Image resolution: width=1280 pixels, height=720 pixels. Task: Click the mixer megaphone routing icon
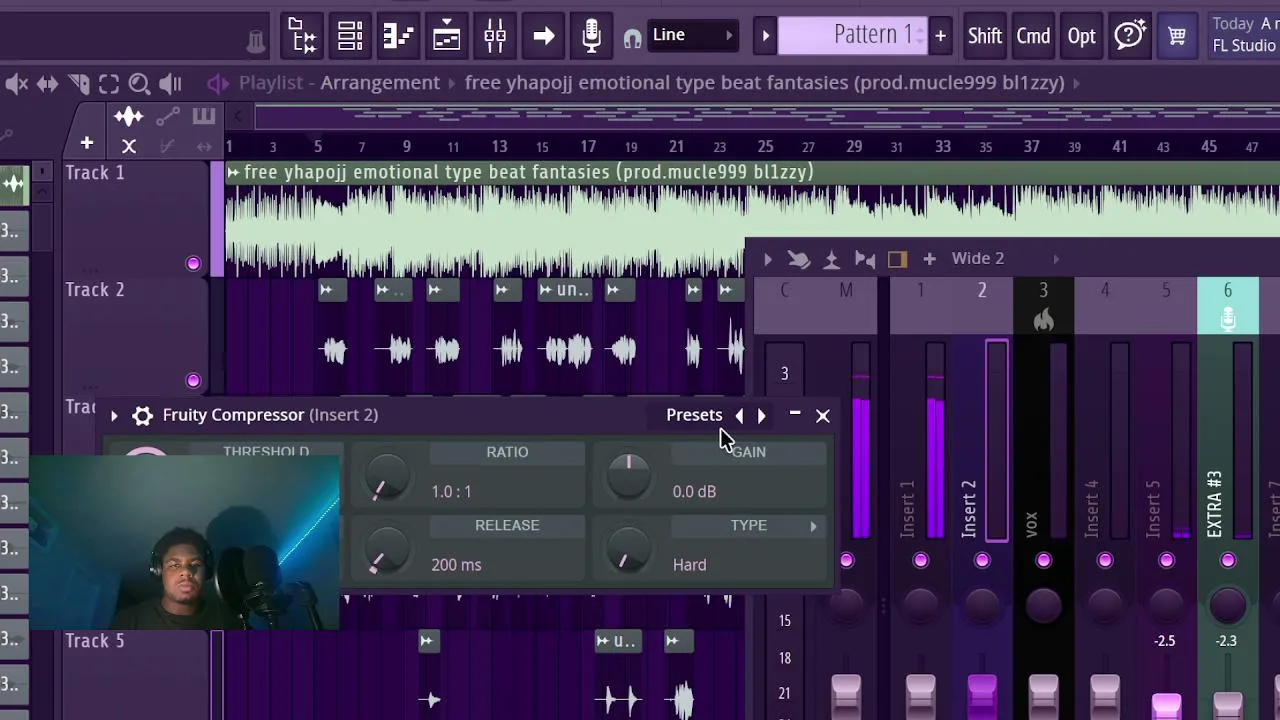[865, 259]
